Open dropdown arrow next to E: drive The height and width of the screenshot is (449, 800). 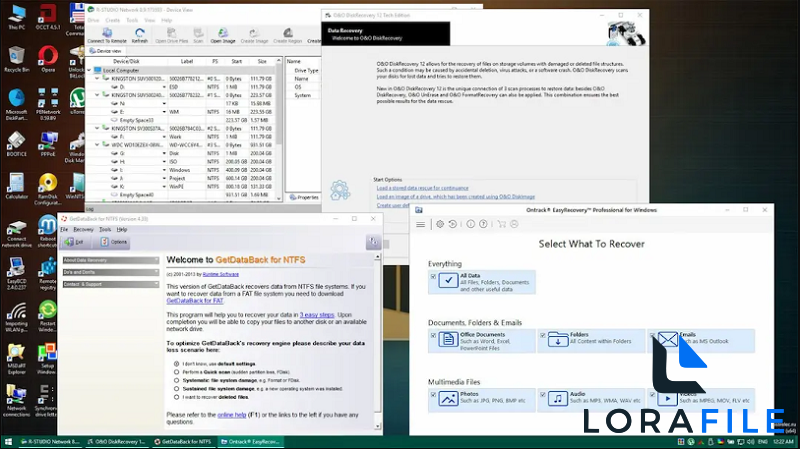164,112
